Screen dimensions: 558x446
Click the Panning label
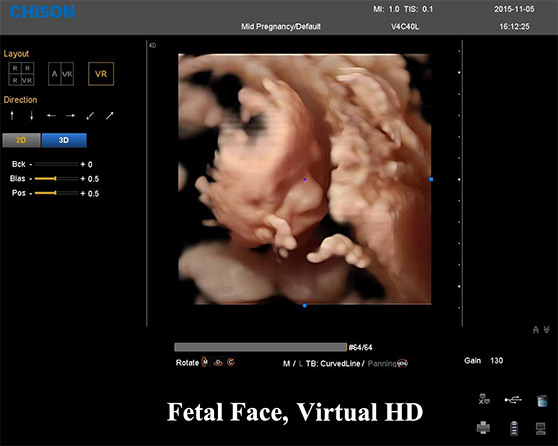382,363
